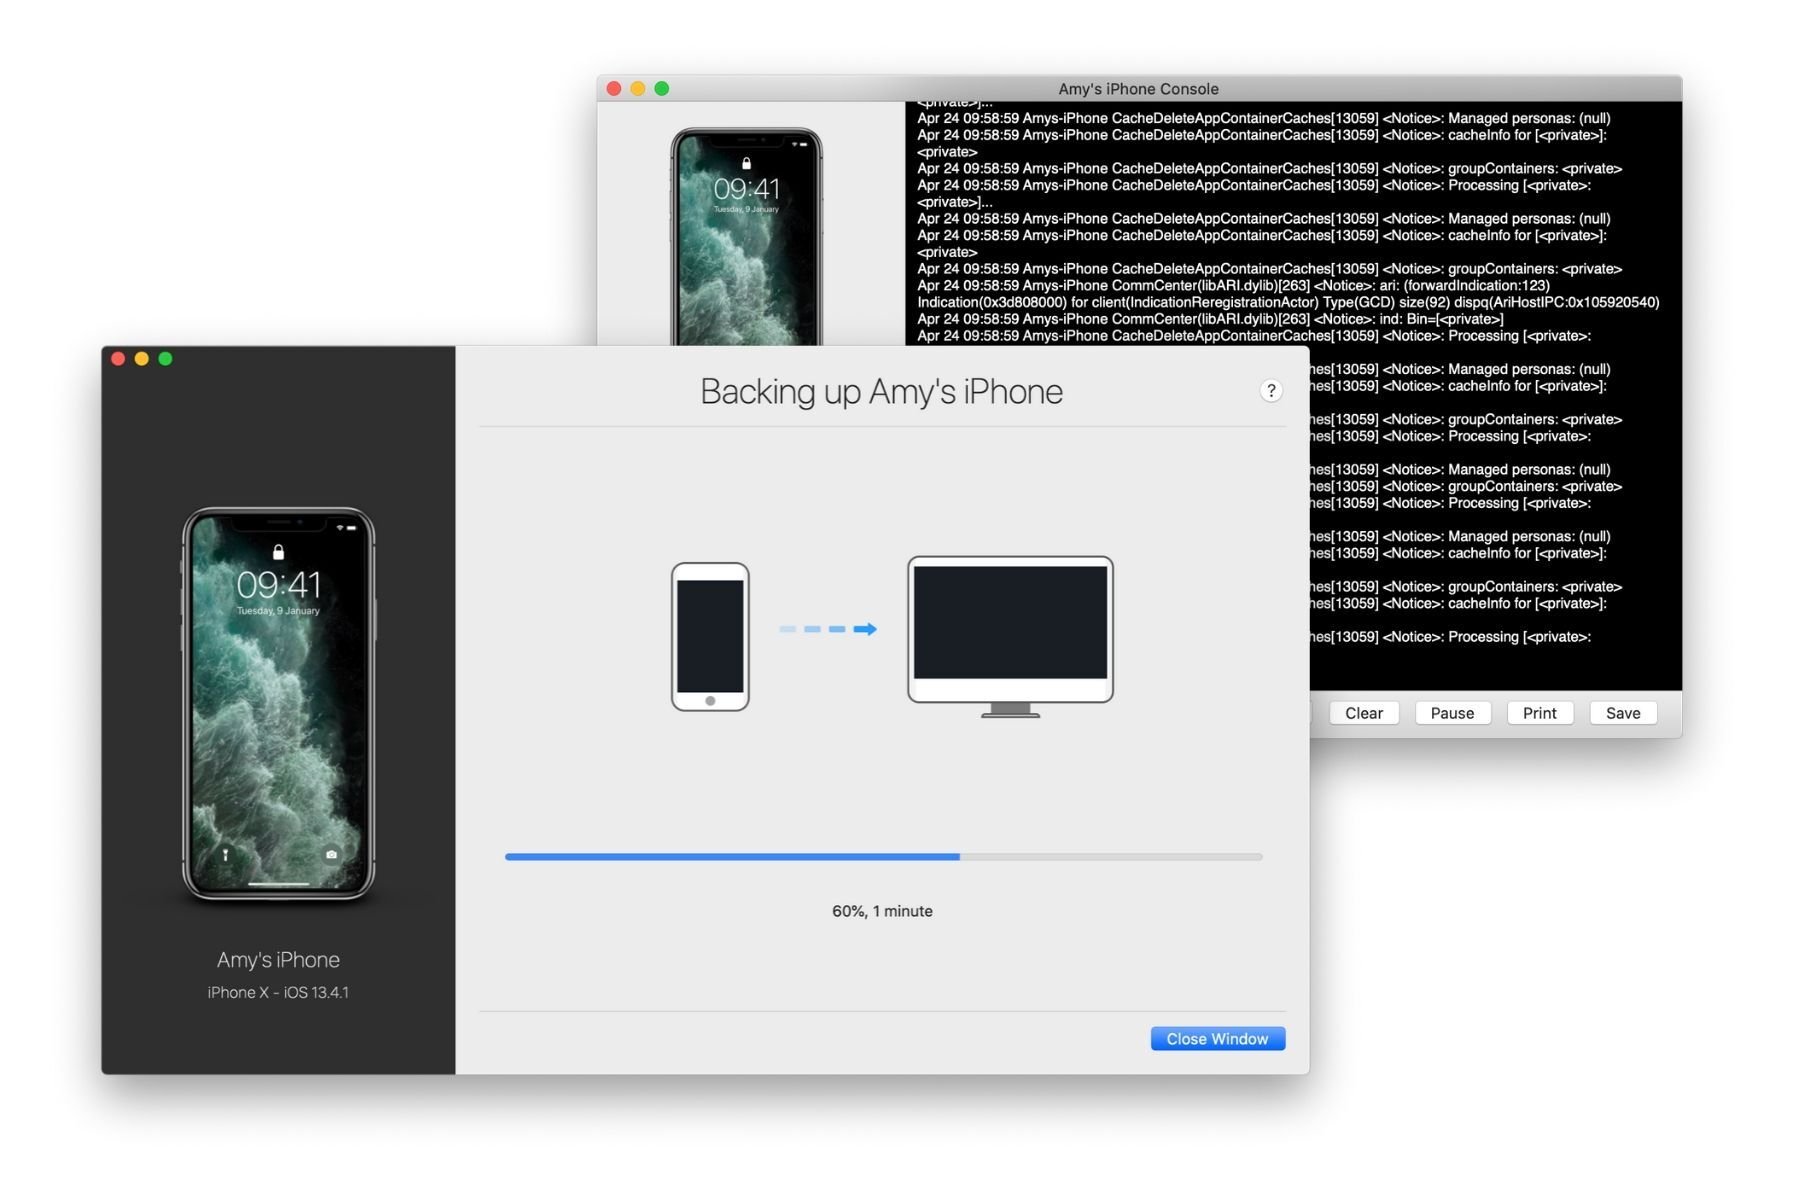Click the log line "ind: Bin=[<private>]"

tap(1210, 319)
